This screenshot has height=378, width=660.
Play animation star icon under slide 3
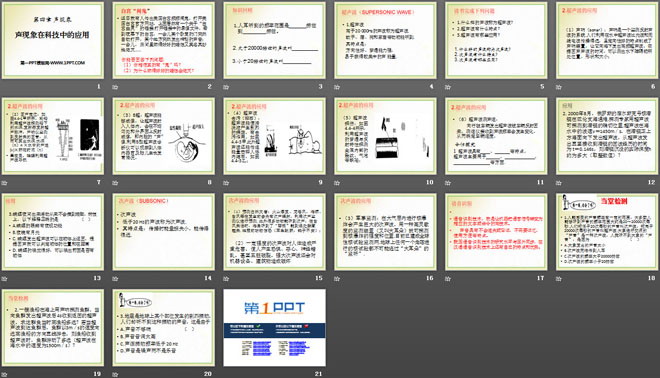click(x=226, y=87)
